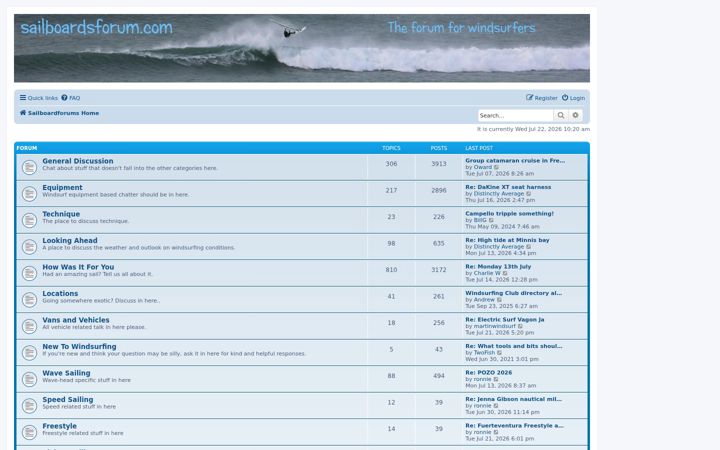This screenshot has width=720, height=450.
Task: View latest post icon beside martinwindsurf
Action: click(520, 326)
